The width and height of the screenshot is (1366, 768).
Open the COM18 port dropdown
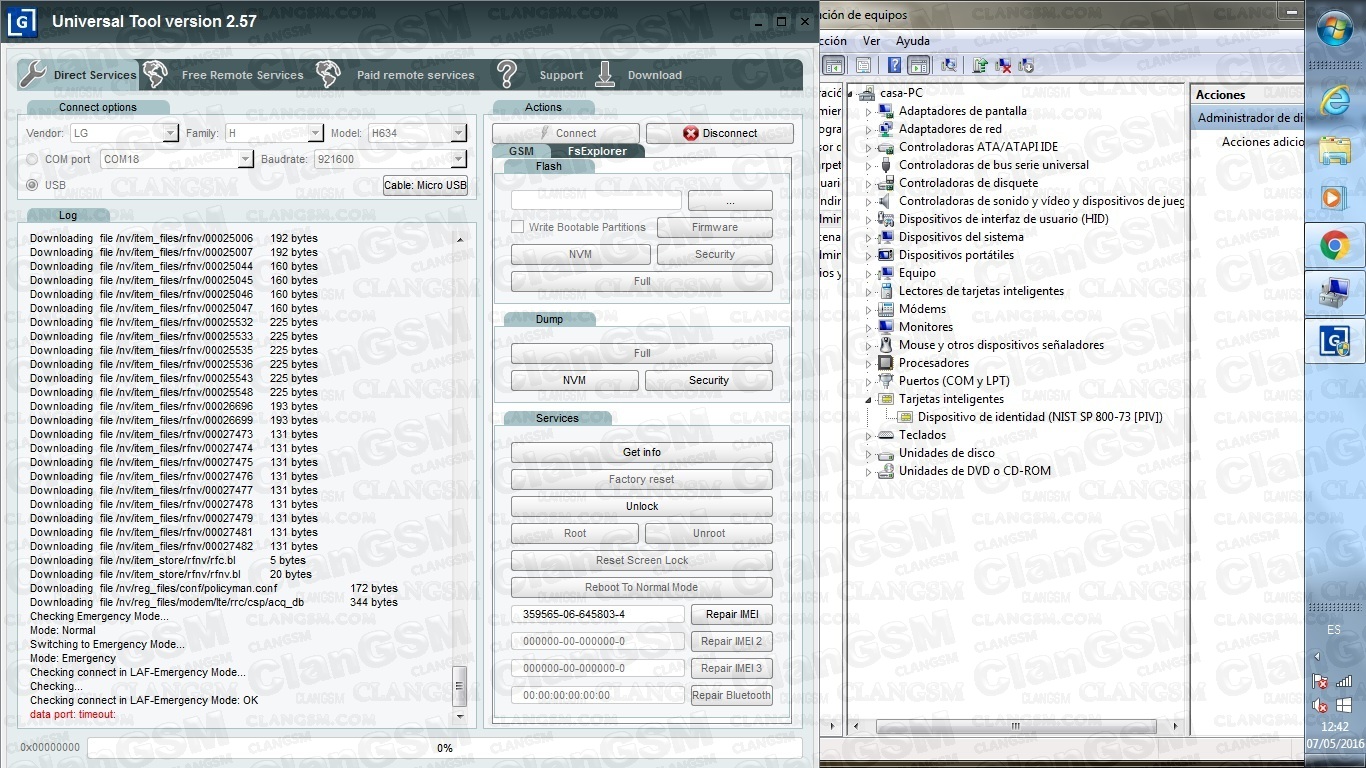[x=177, y=159]
